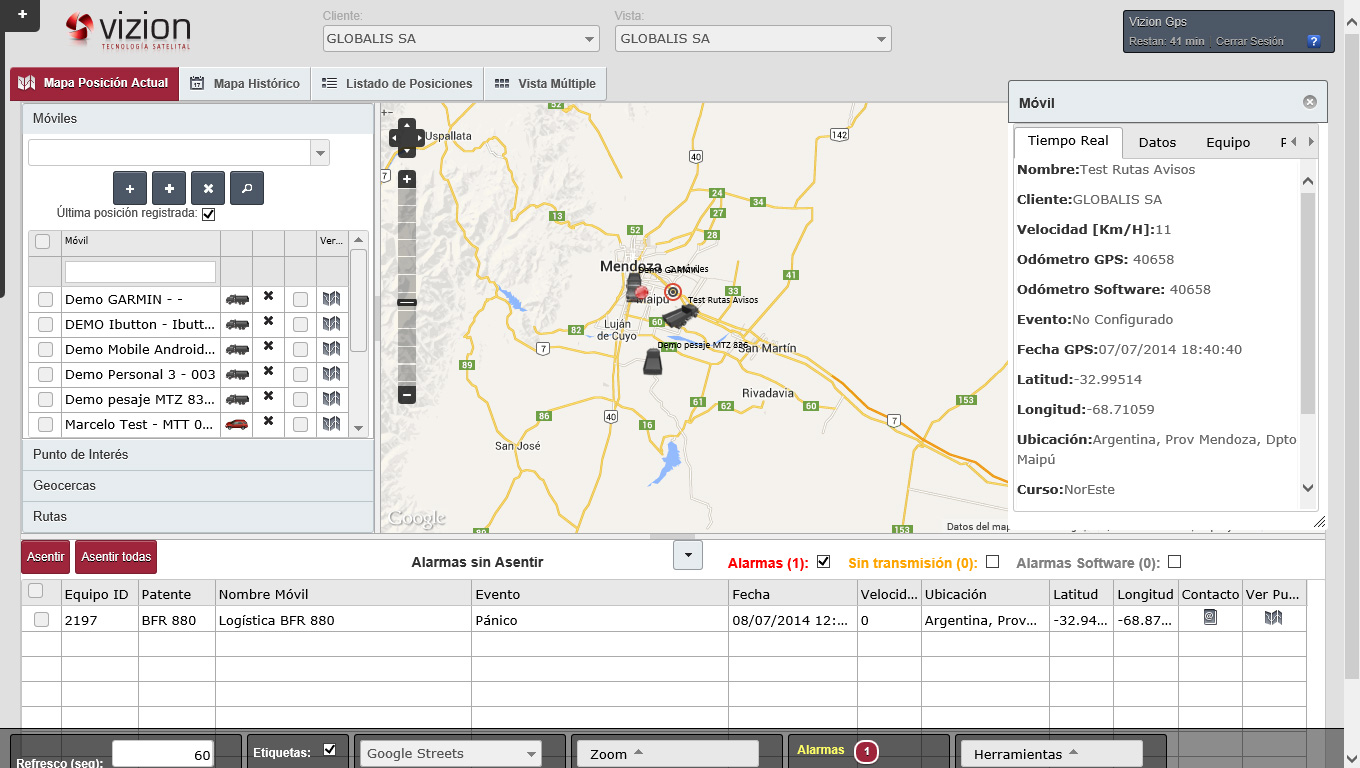Viewport: 1360px width, 768px height.
Task: Check the select-all box in Móvil list header
Action: (x=43, y=241)
